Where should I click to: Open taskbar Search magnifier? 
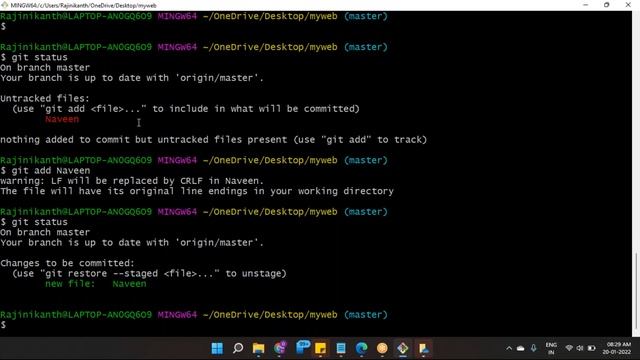pos(238,348)
